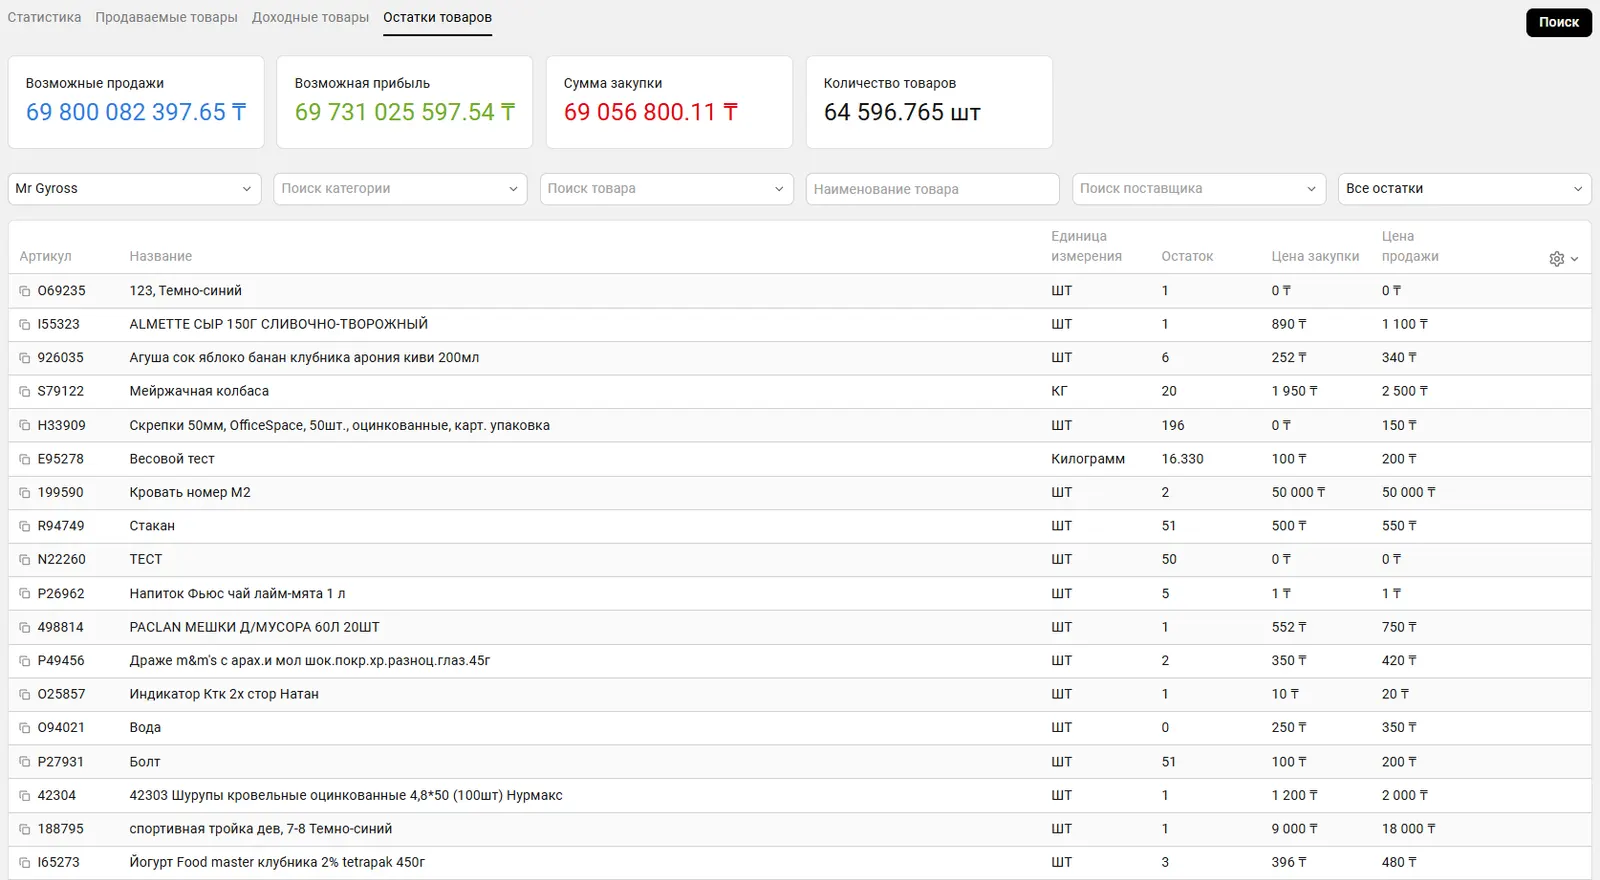Copy article number E95278
This screenshot has height=880, width=1600.
[x=25, y=459]
